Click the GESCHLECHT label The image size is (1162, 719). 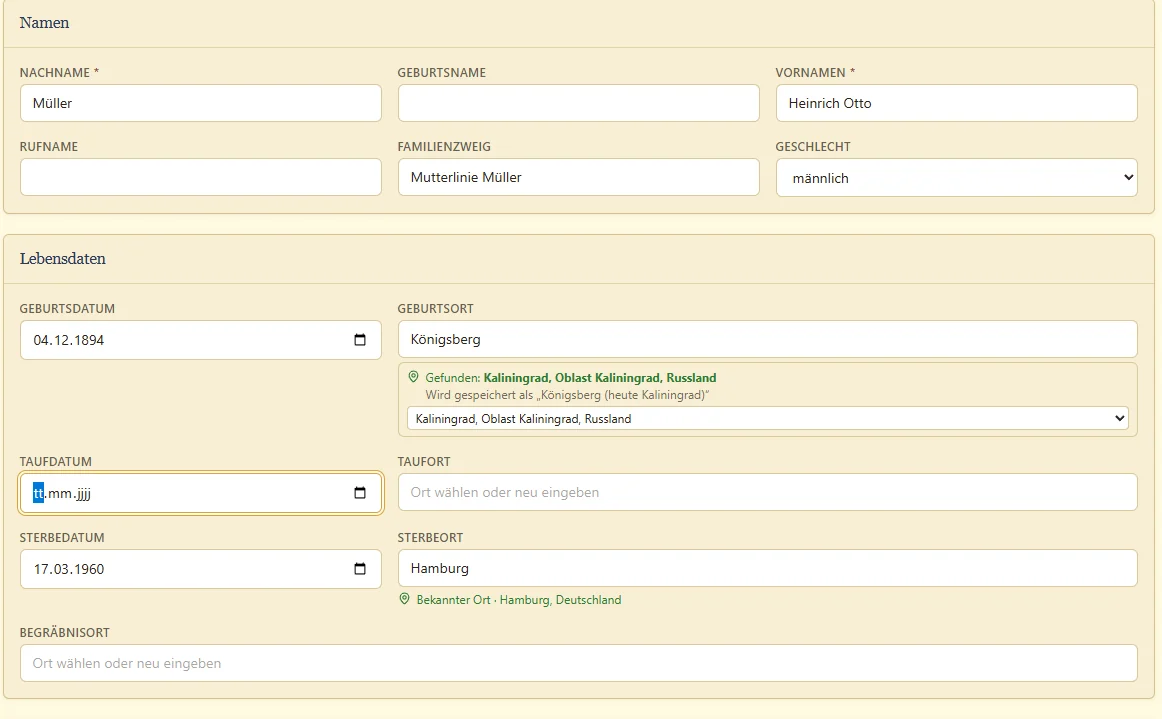point(813,147)
